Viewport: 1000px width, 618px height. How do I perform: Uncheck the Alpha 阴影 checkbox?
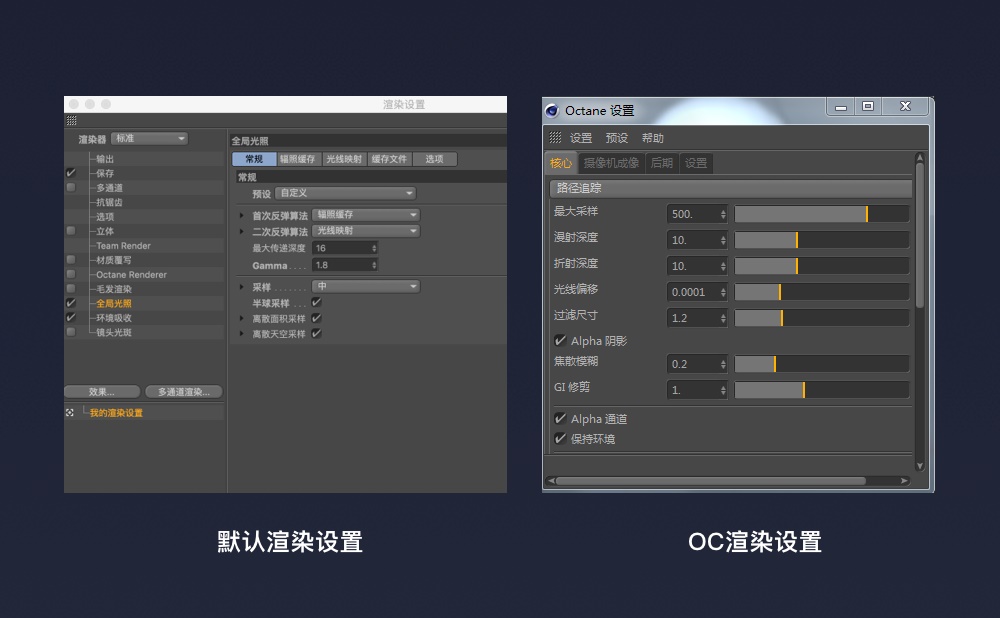tap(560, 341)
